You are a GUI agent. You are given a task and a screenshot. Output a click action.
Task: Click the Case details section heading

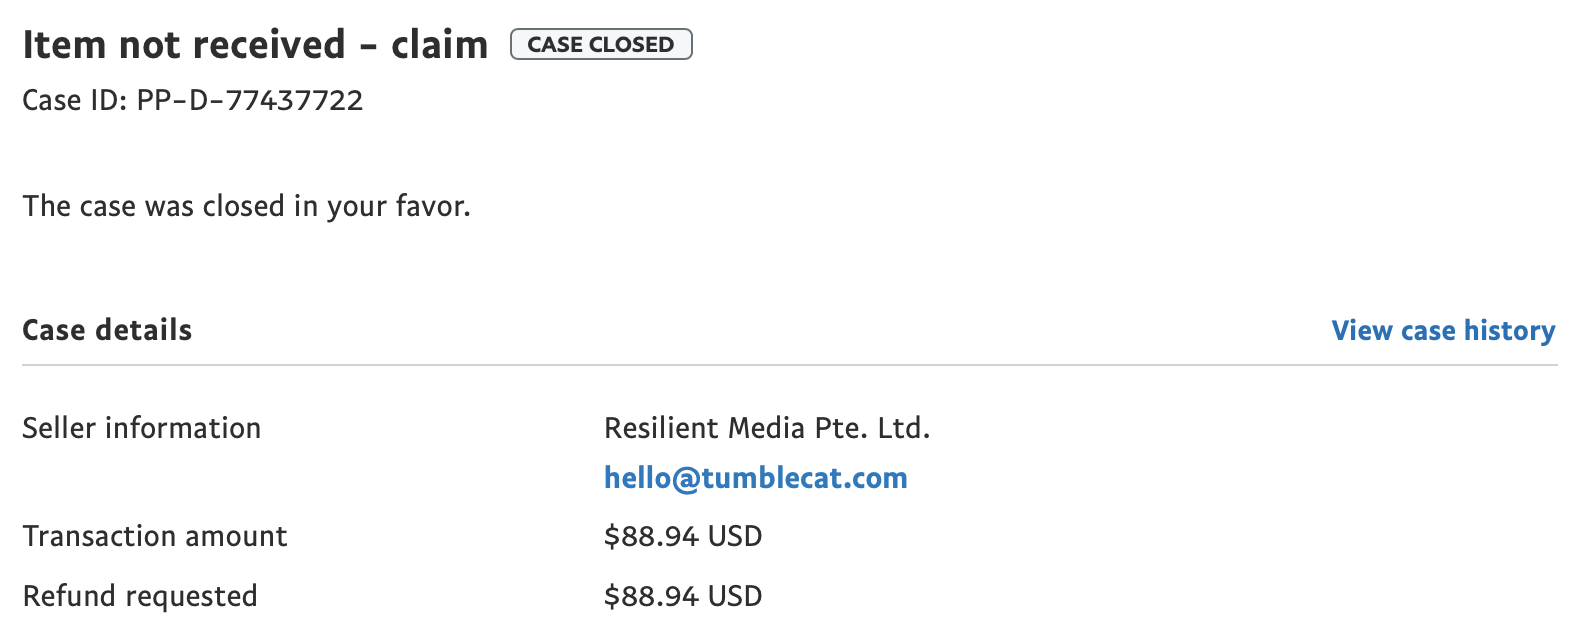tap(107, 330)
